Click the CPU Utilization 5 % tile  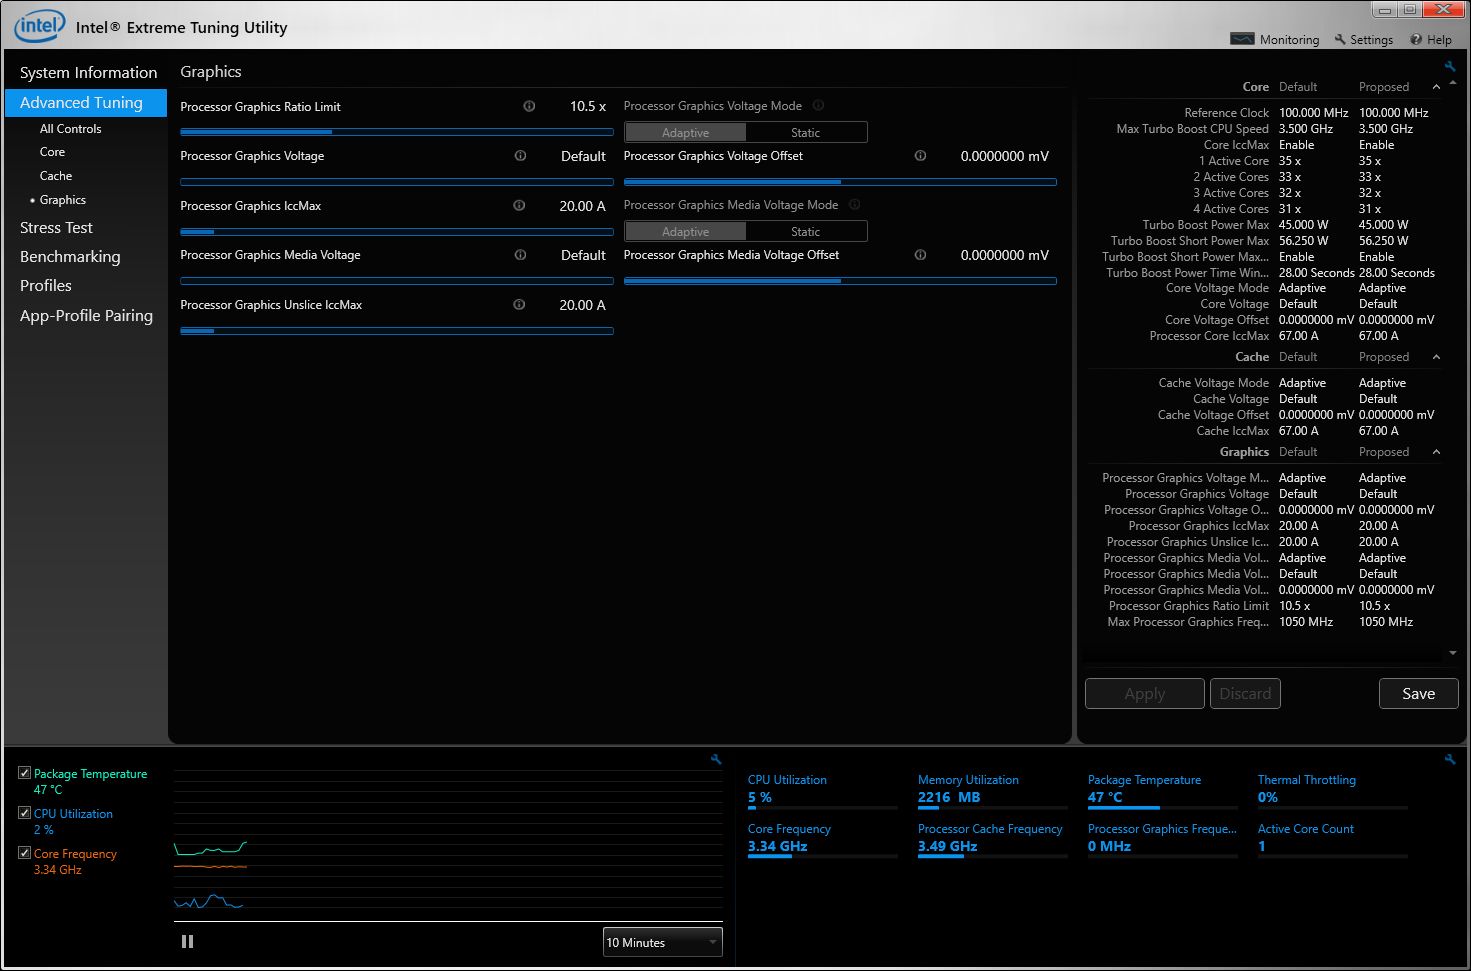(822, 790)
